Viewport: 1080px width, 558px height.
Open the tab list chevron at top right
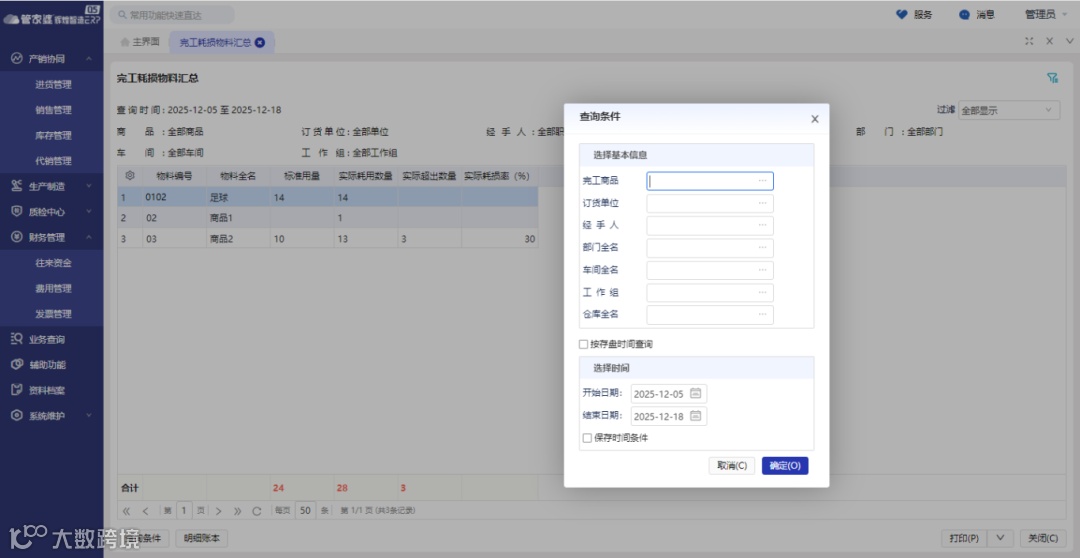click(1069, 41)
